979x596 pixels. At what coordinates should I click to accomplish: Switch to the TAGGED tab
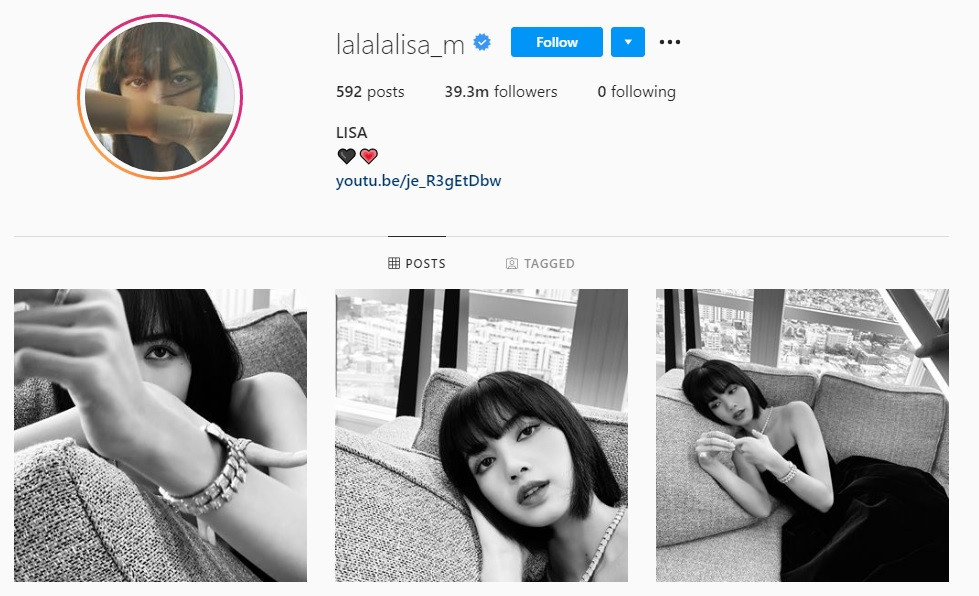pos(540,263)
